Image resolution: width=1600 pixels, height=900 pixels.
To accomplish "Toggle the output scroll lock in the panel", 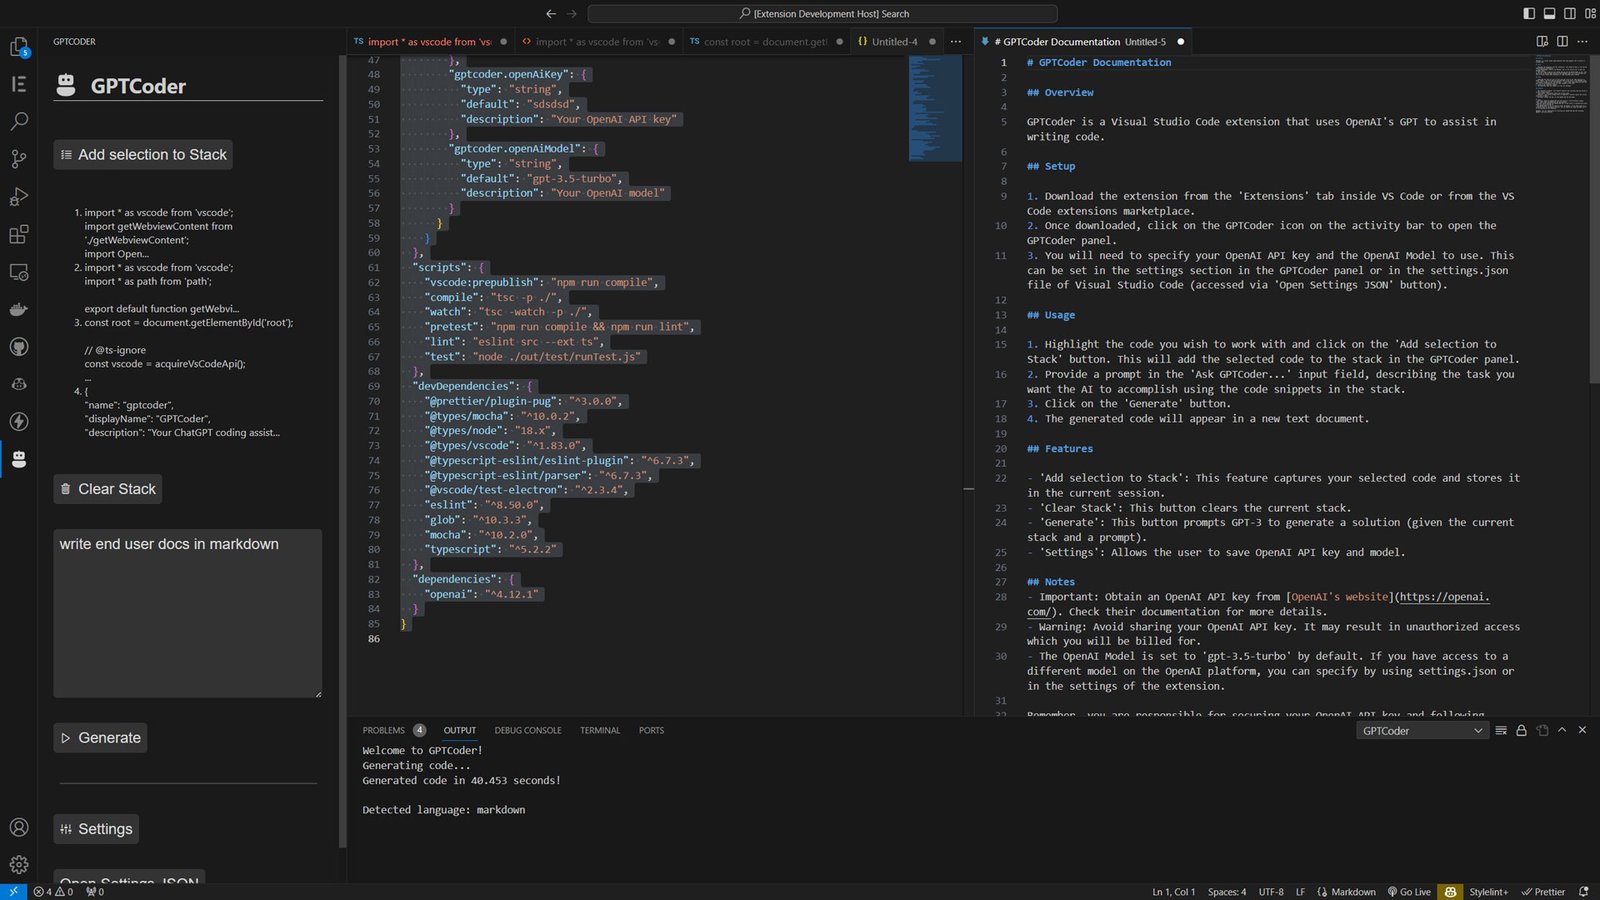I will pos(1521,730).
